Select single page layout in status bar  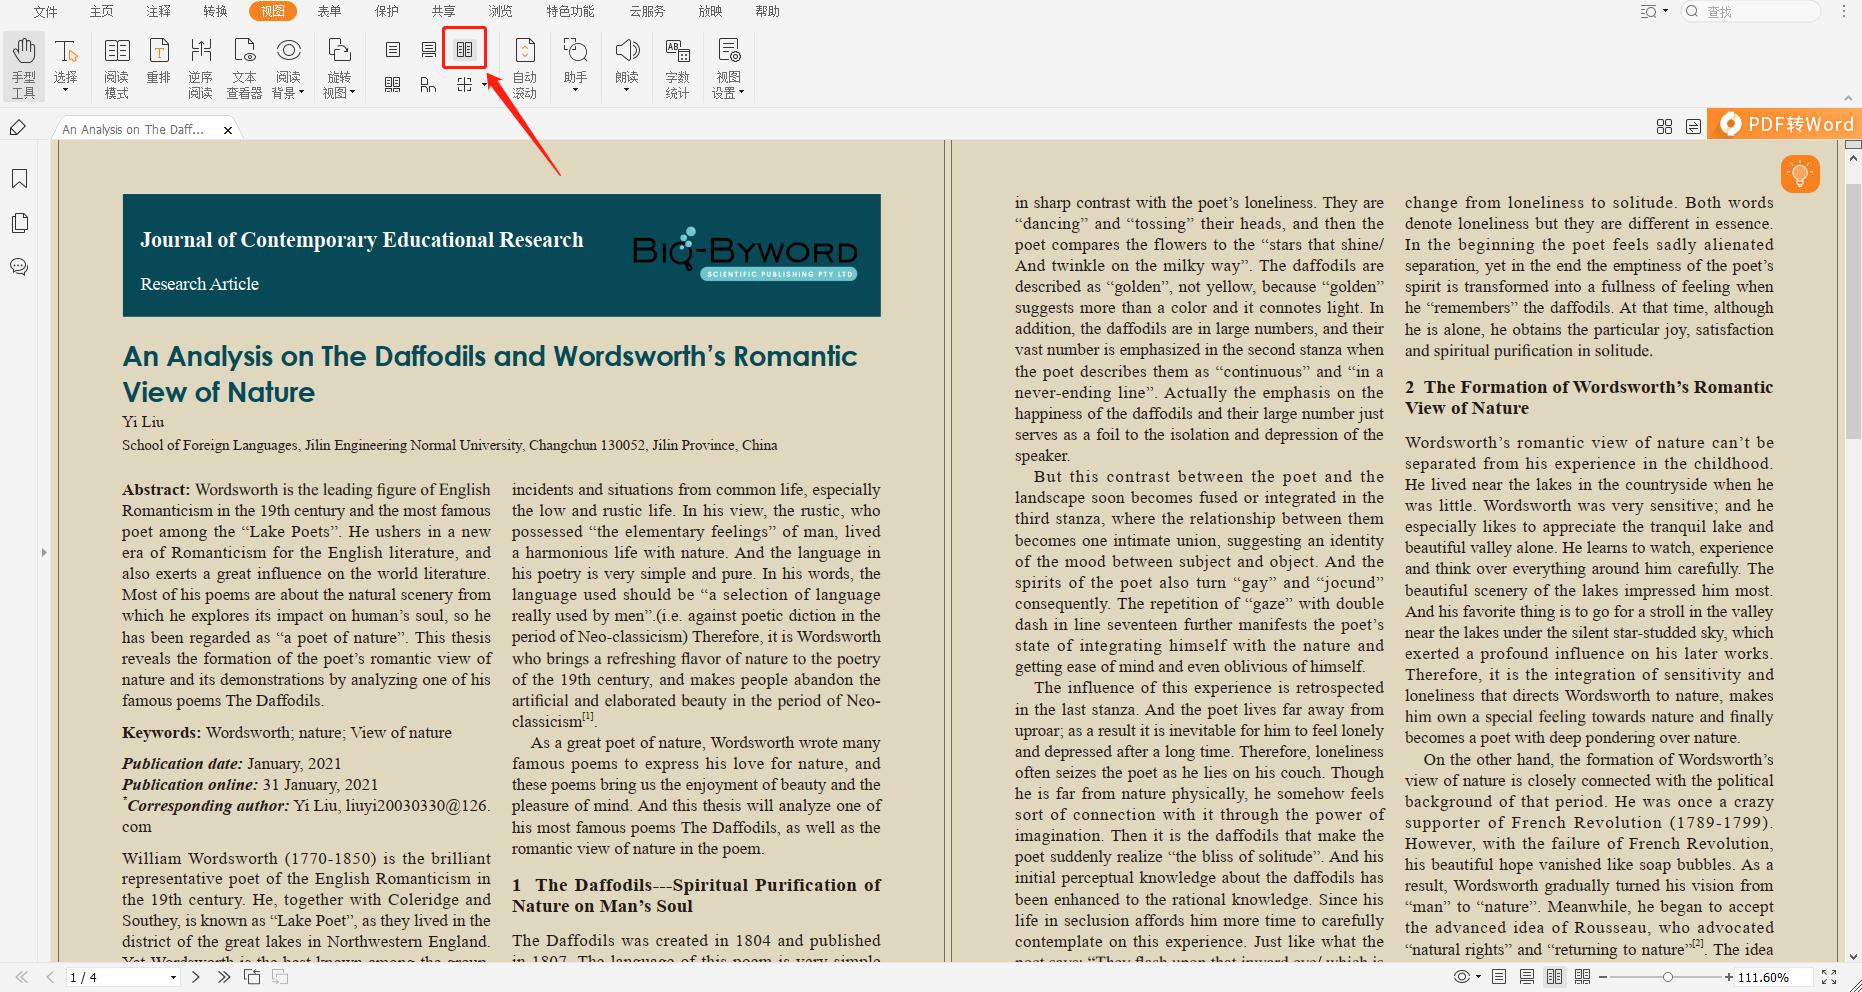[1499, 977]
